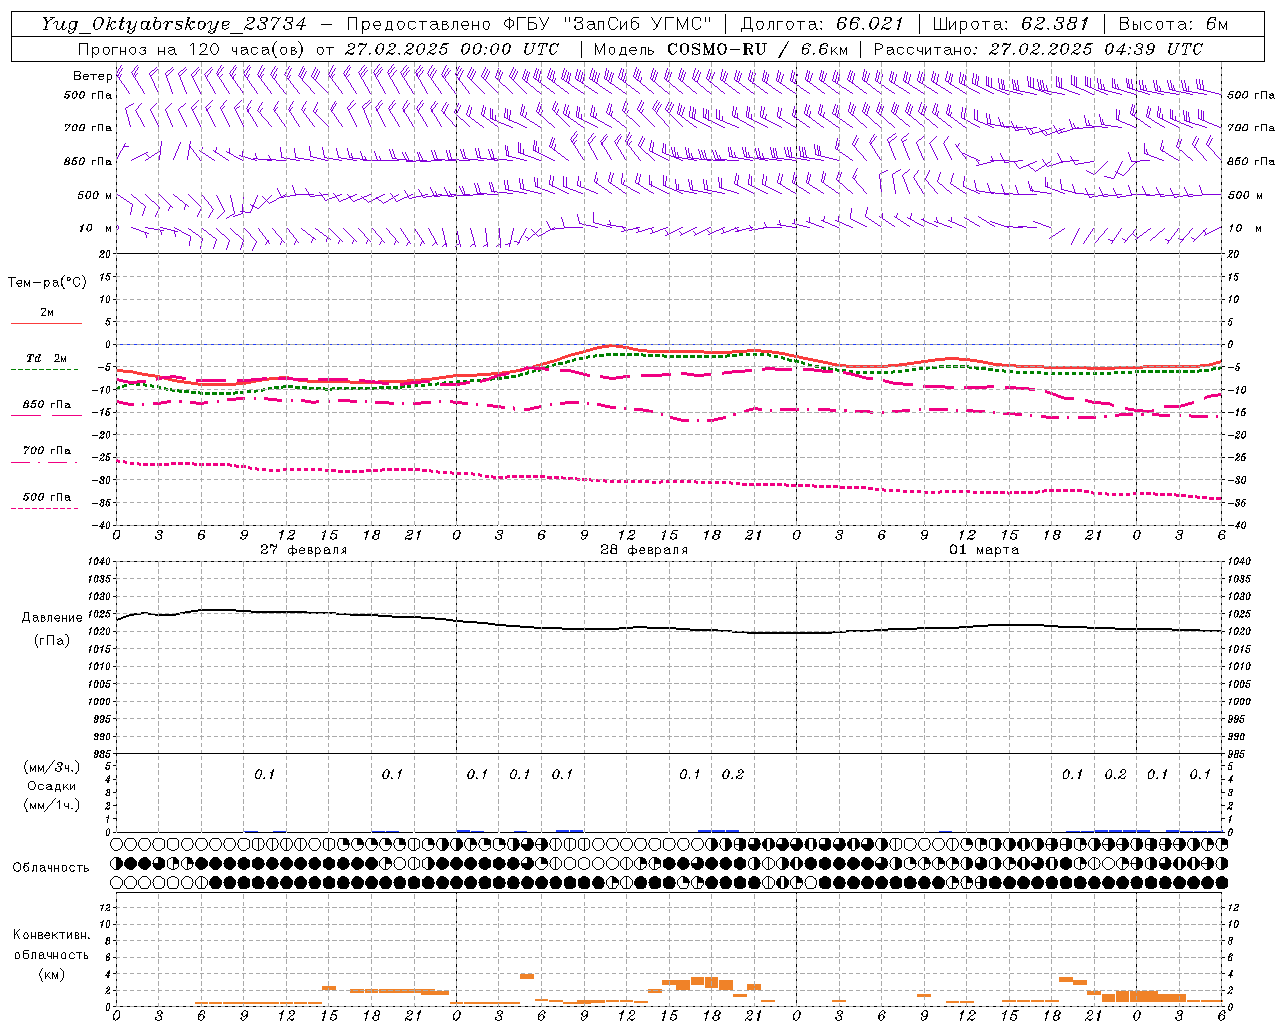The image size is (1280, 1024).
Task: Select the 10 м wind level label on left axis
Action: [96, 228]
